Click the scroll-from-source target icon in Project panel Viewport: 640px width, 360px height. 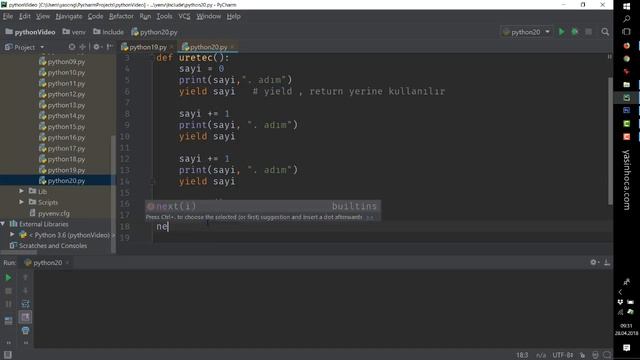pos(72,47)
